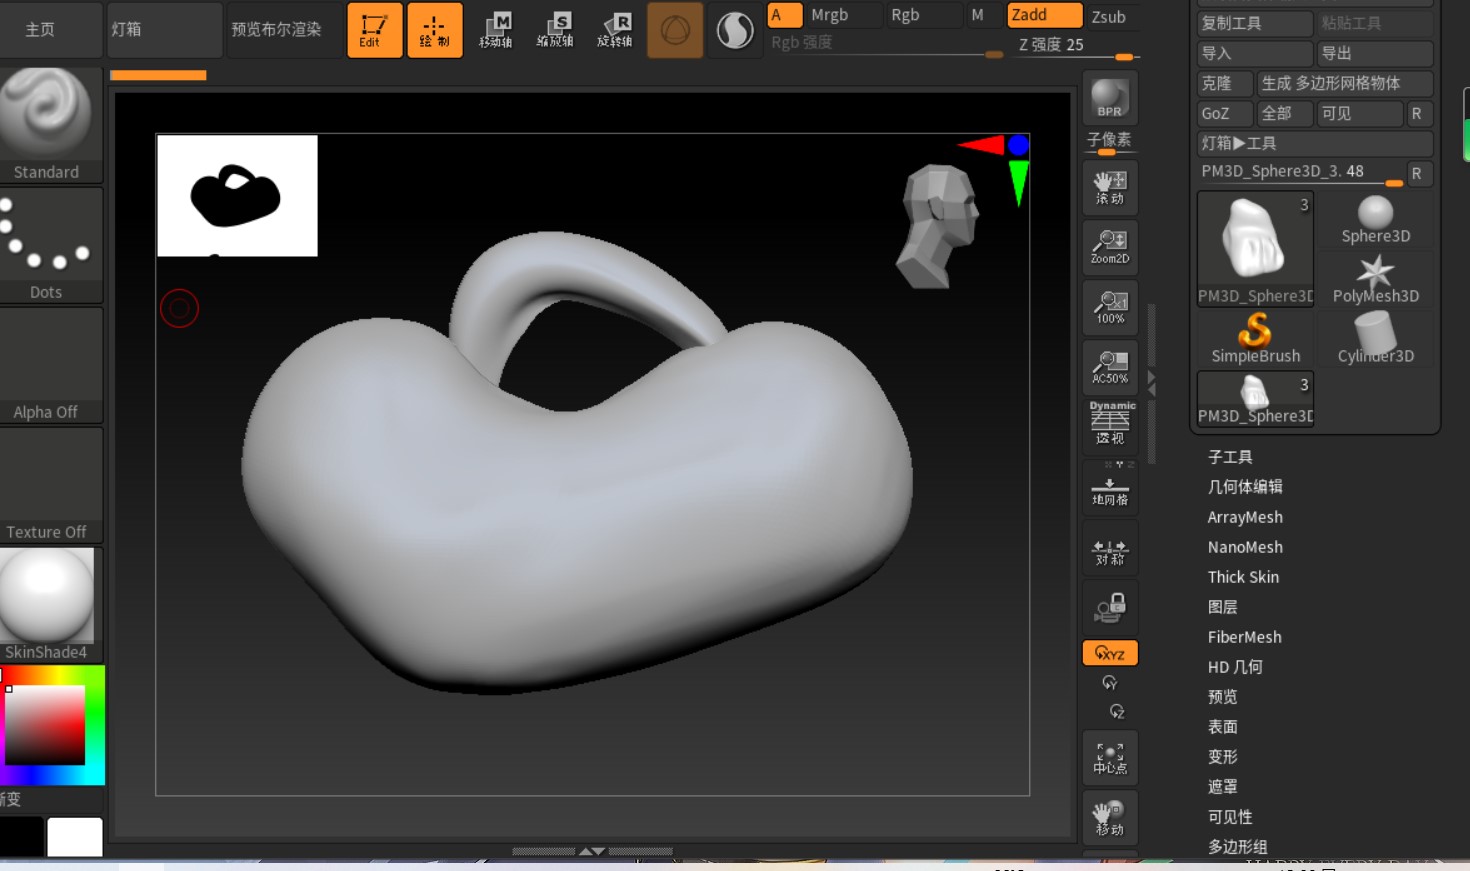Click 生成 多边形网格物体 button
Screen dimensions: 1470x871
click(x=1345, y=83)
